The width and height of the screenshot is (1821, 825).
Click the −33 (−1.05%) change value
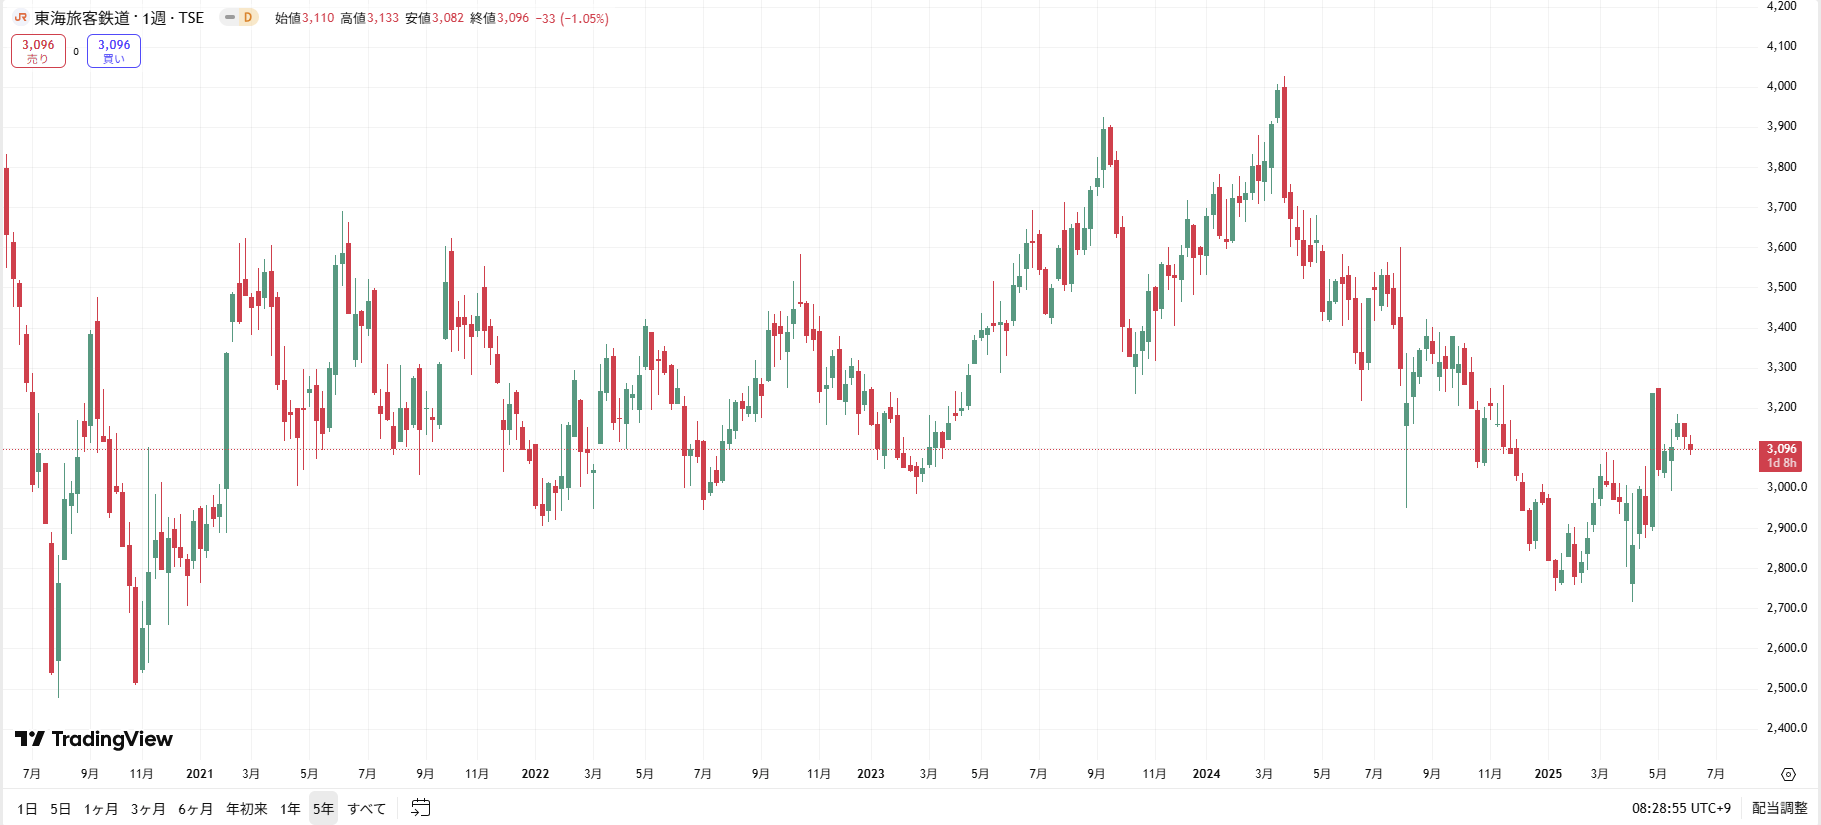tap(572, 18)
